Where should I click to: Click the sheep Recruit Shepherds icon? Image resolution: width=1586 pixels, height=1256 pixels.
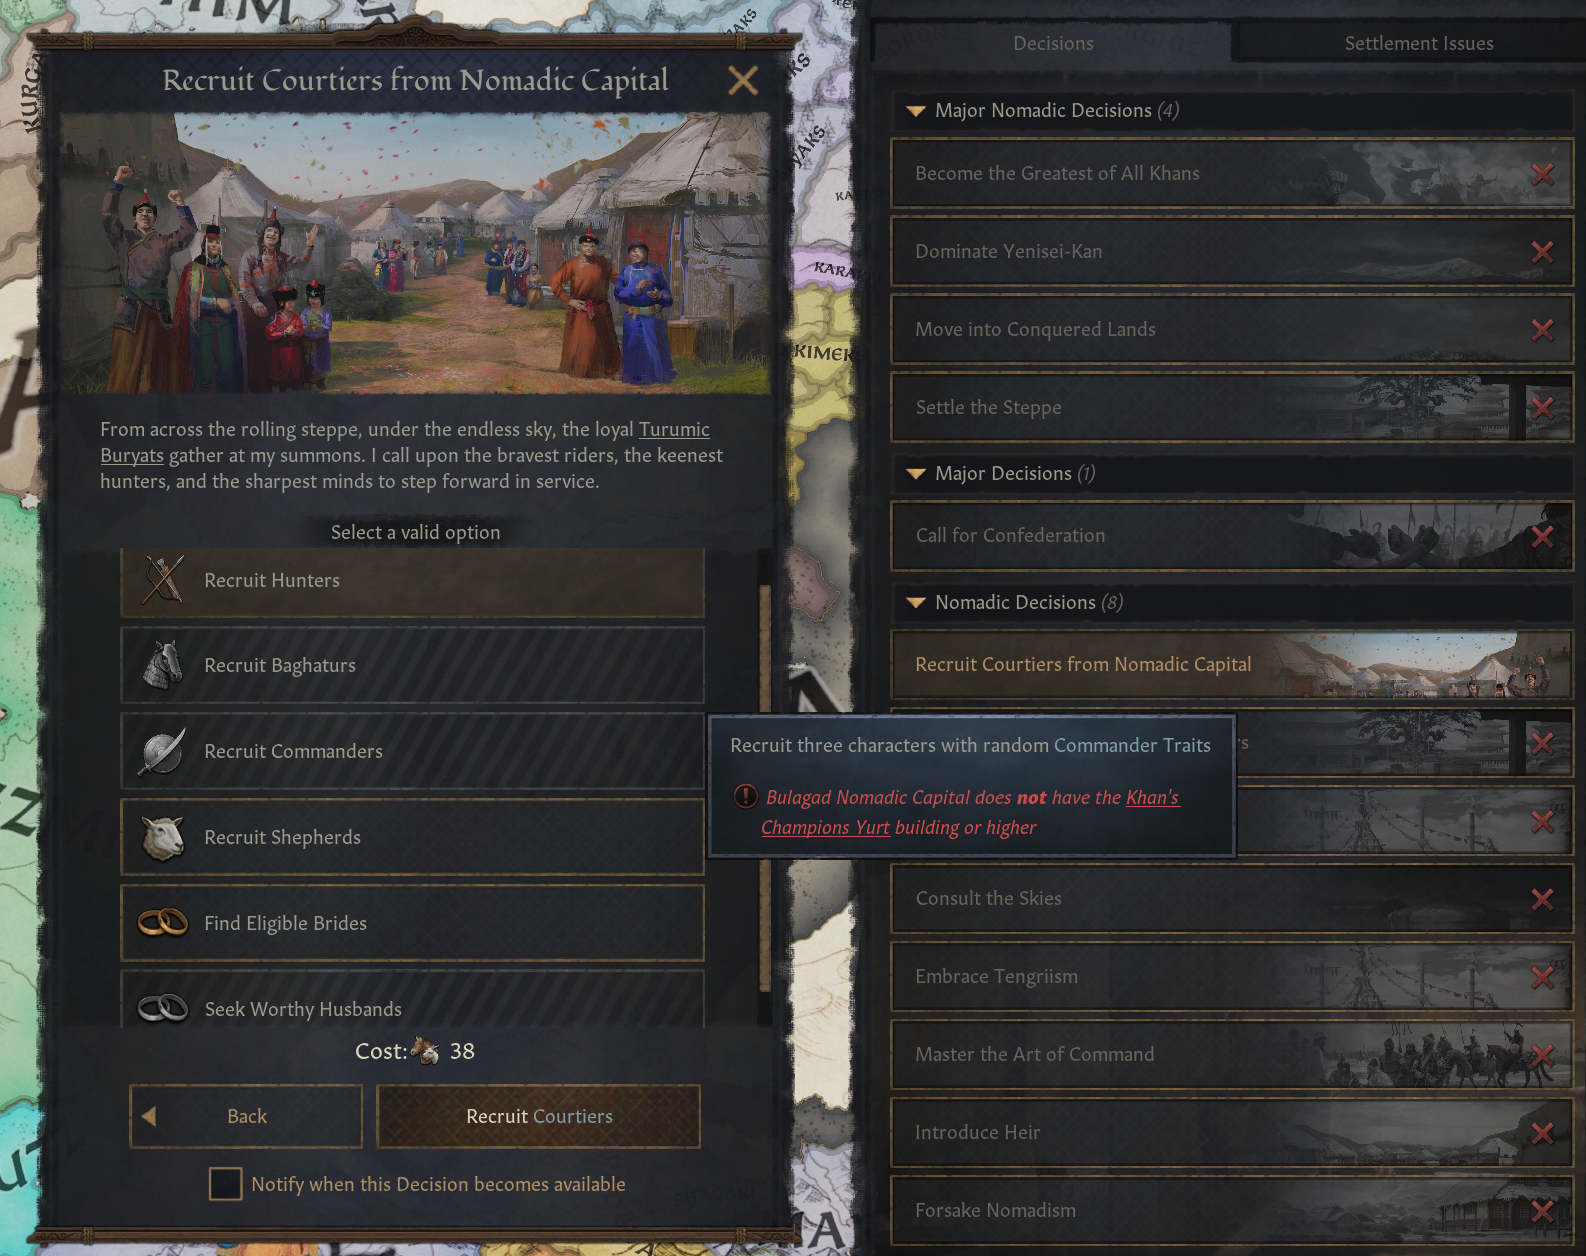(163, 837)
